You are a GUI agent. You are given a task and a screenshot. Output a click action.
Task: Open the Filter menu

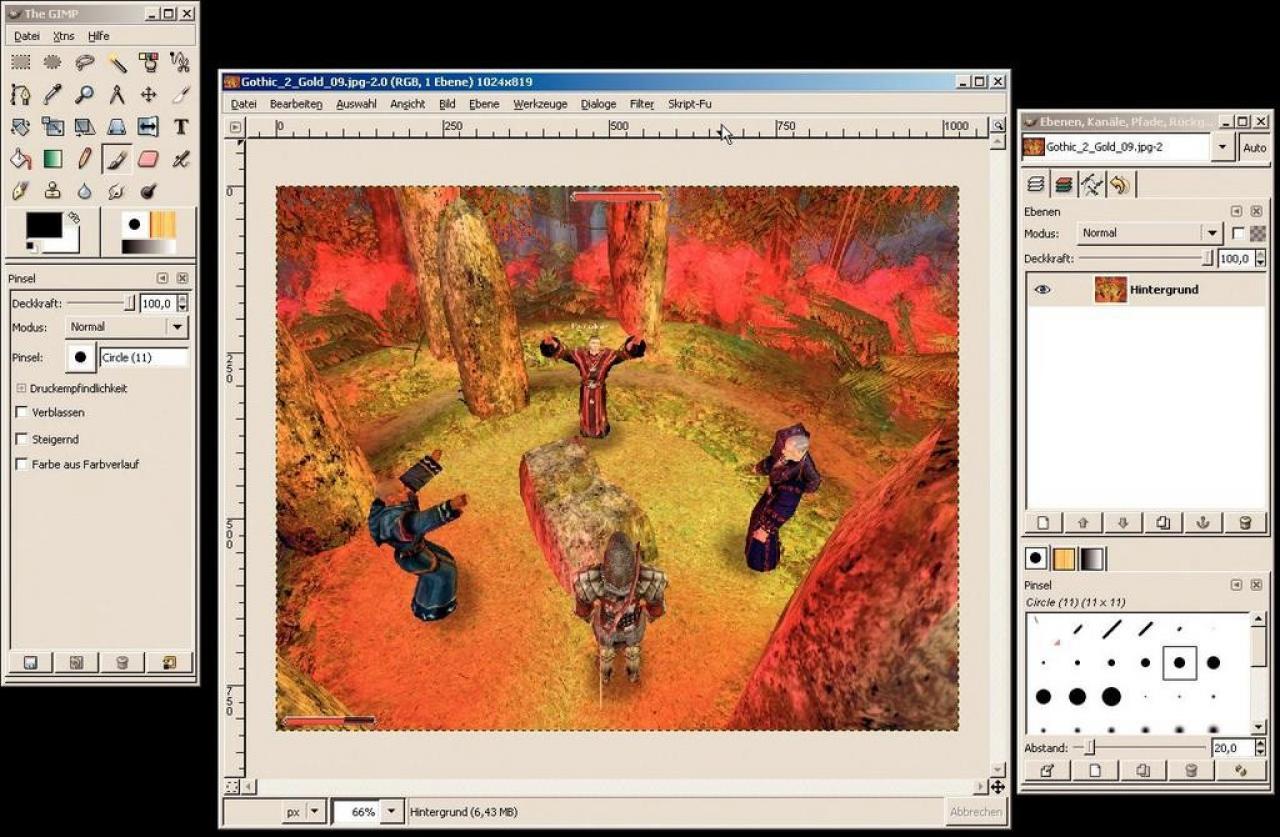coord(642,104)
